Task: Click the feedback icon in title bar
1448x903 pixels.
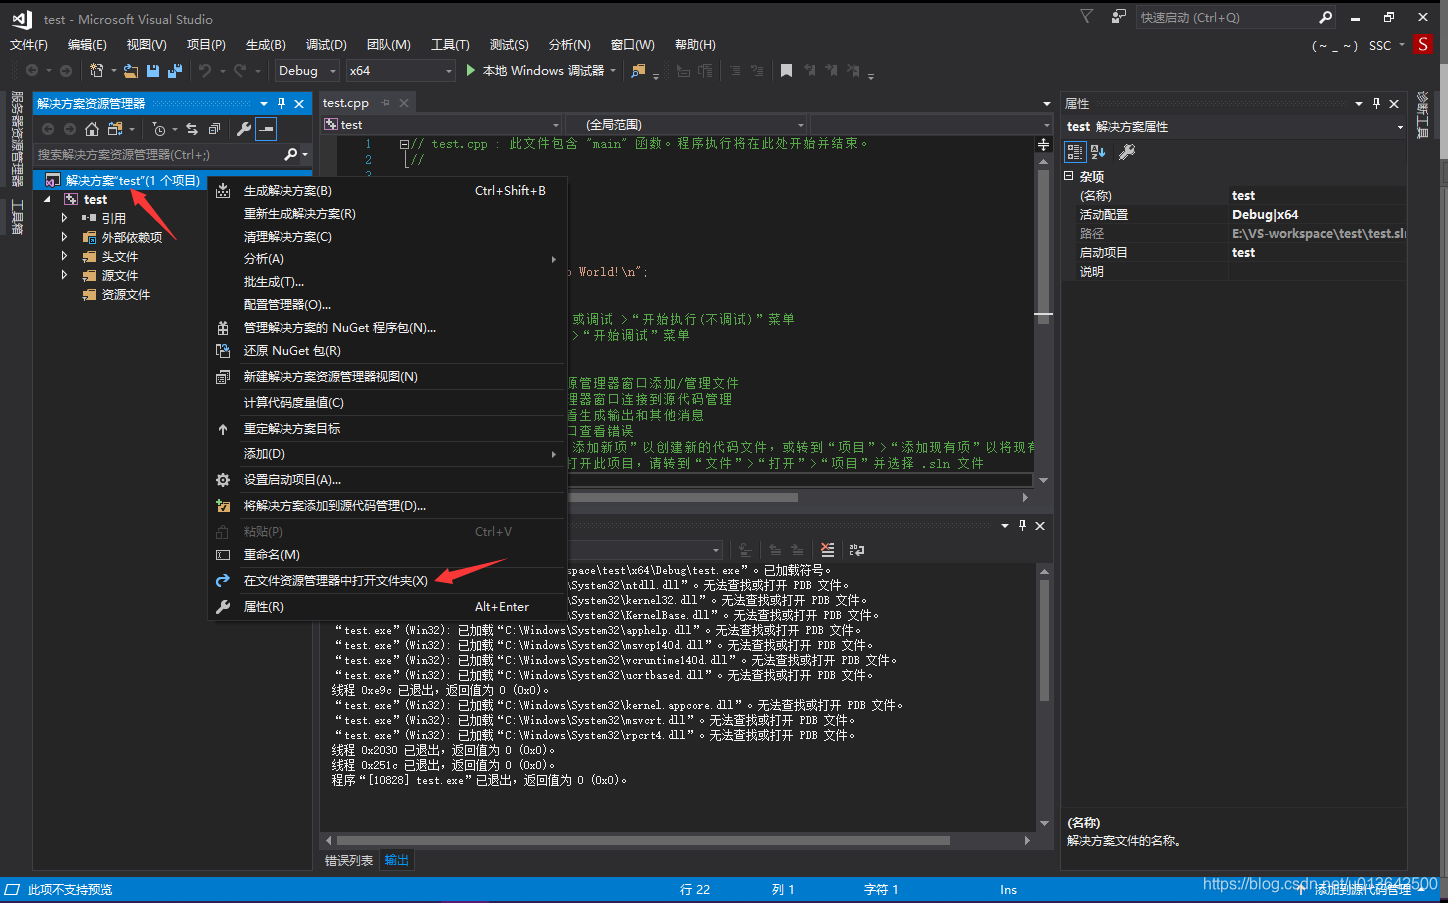Action: tap(1119, 17)
